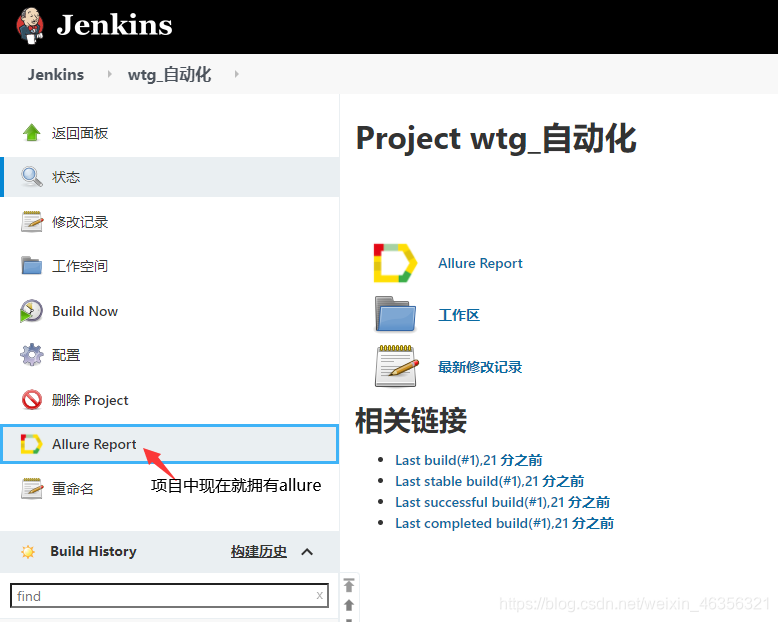Screen dimensions: 778x622
Task: Click the folder 工作空间 icon
Action: tap(32, 265)
